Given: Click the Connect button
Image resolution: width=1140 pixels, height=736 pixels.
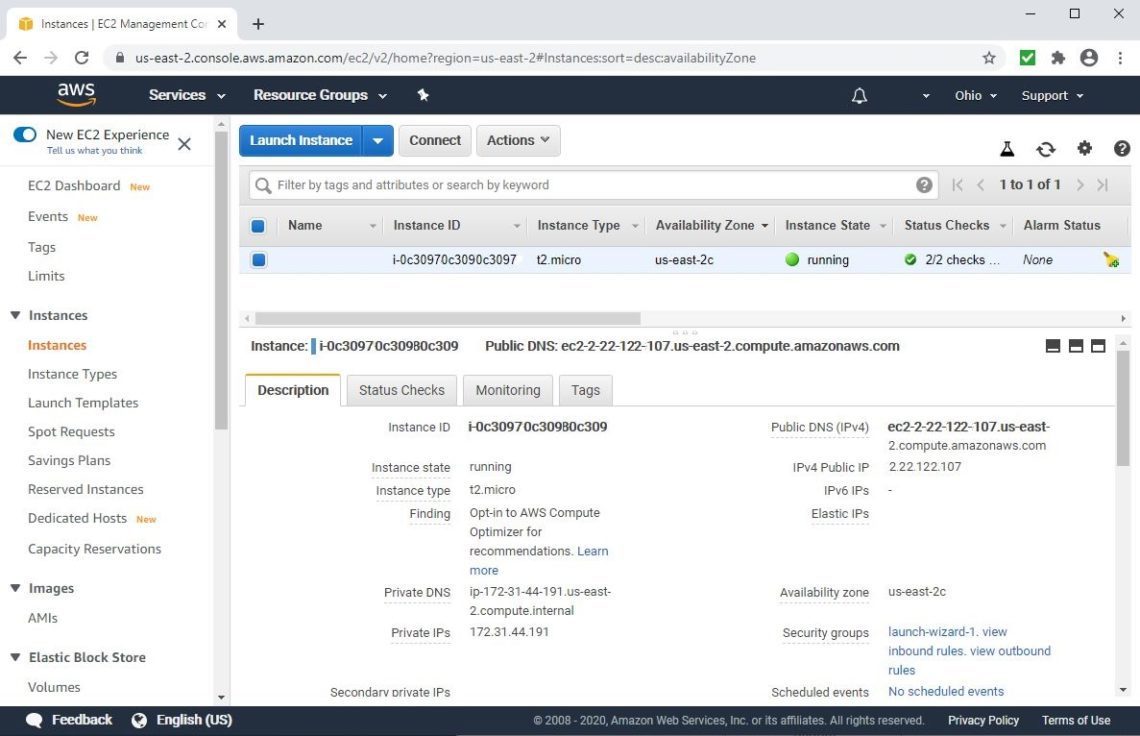Looking at the screenshot, I should [435, 140].
